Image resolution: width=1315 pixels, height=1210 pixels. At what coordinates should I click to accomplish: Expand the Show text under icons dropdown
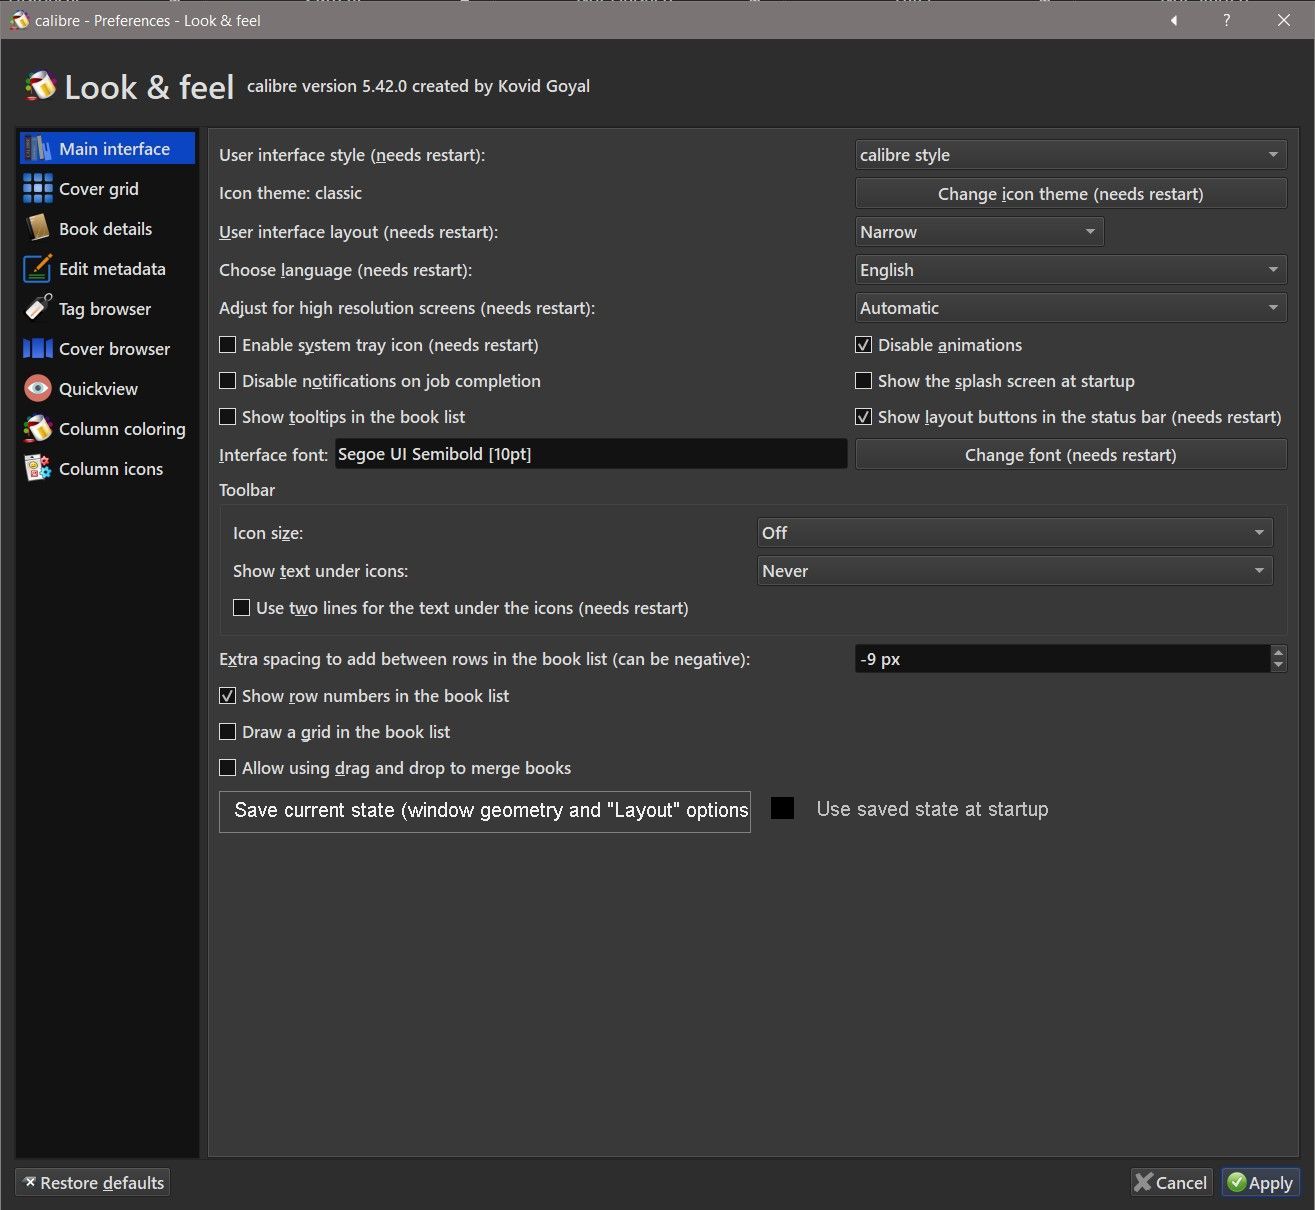coord(1015,571)
